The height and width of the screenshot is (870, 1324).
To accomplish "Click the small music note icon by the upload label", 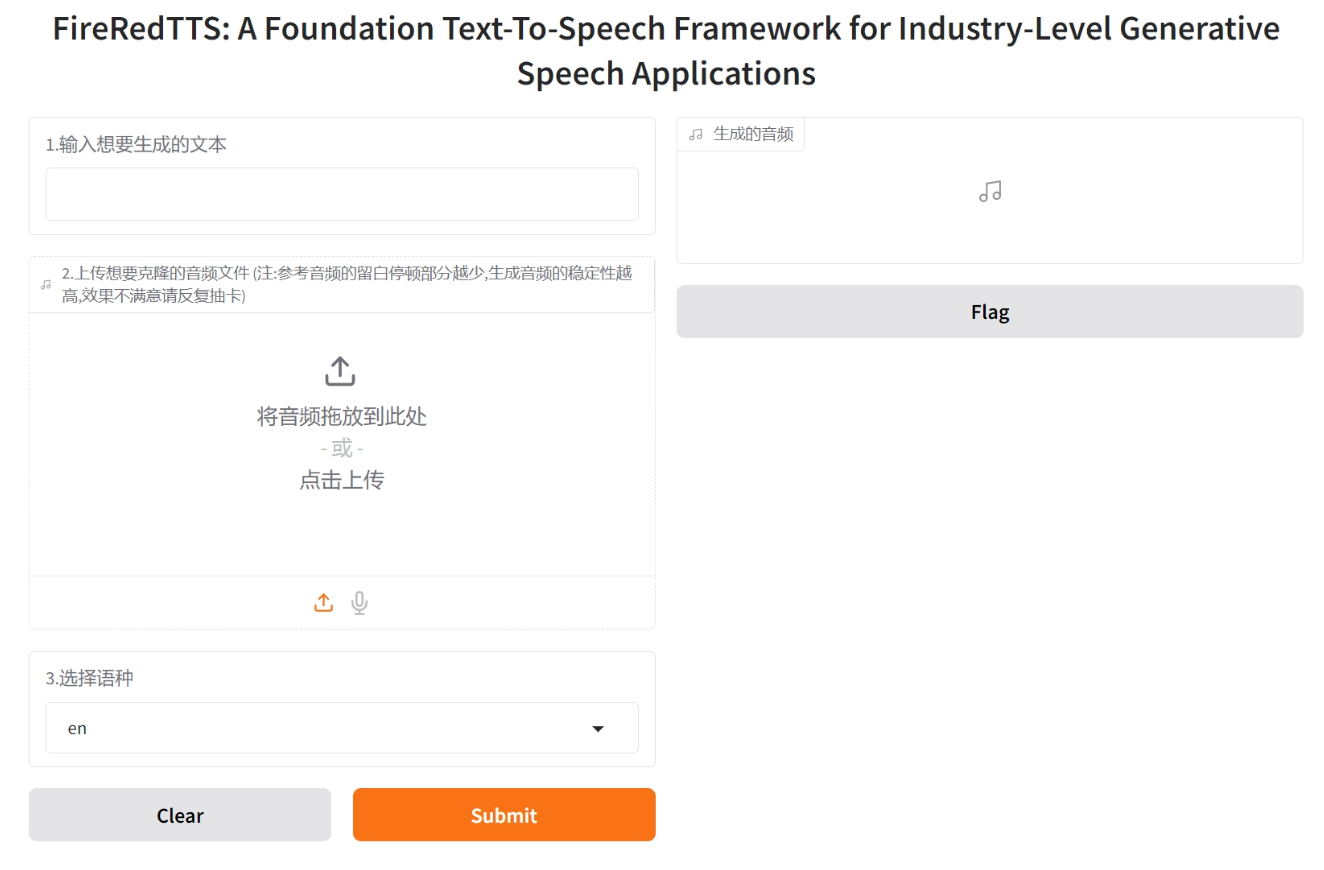I will (46, 285).
